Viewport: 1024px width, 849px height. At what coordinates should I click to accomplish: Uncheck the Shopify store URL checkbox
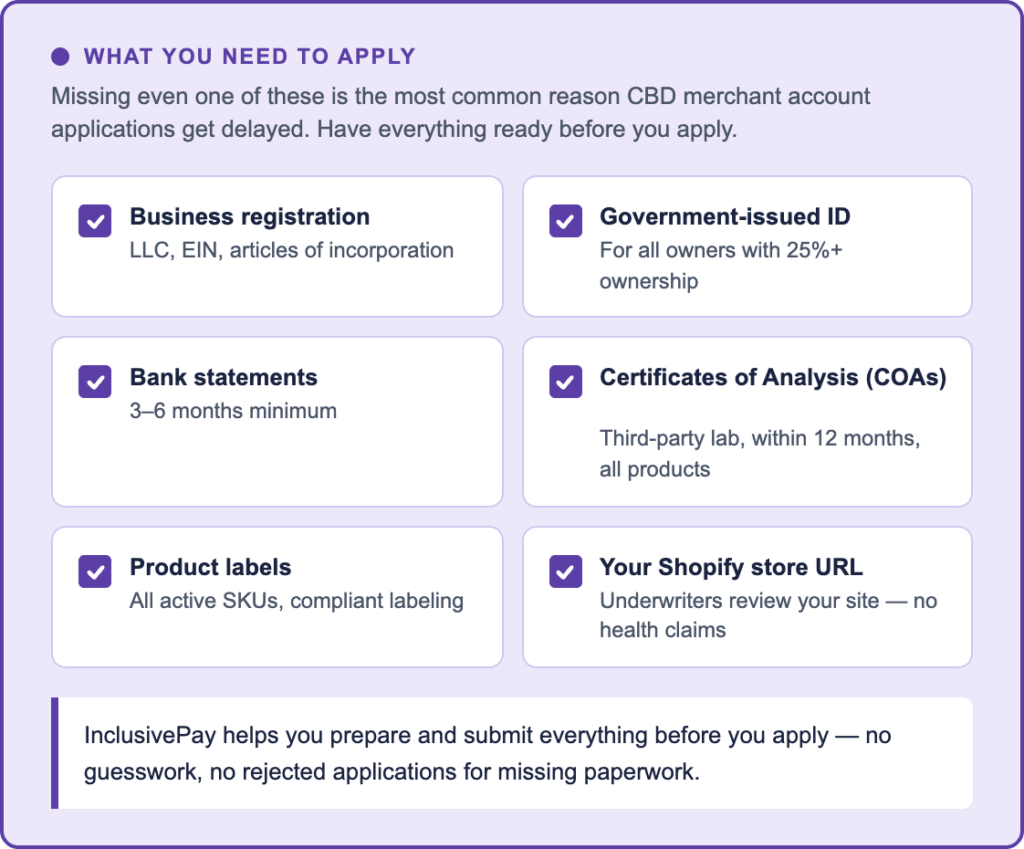[565, 571]
